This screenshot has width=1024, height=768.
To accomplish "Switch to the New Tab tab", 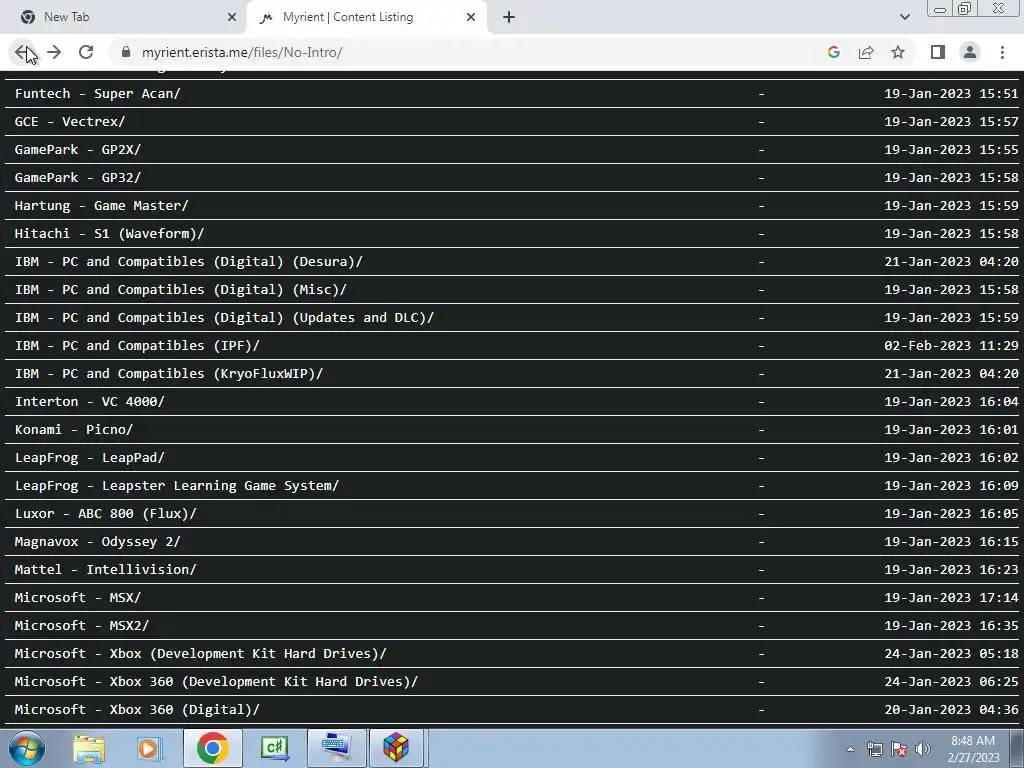I will [x=124, y=17].
